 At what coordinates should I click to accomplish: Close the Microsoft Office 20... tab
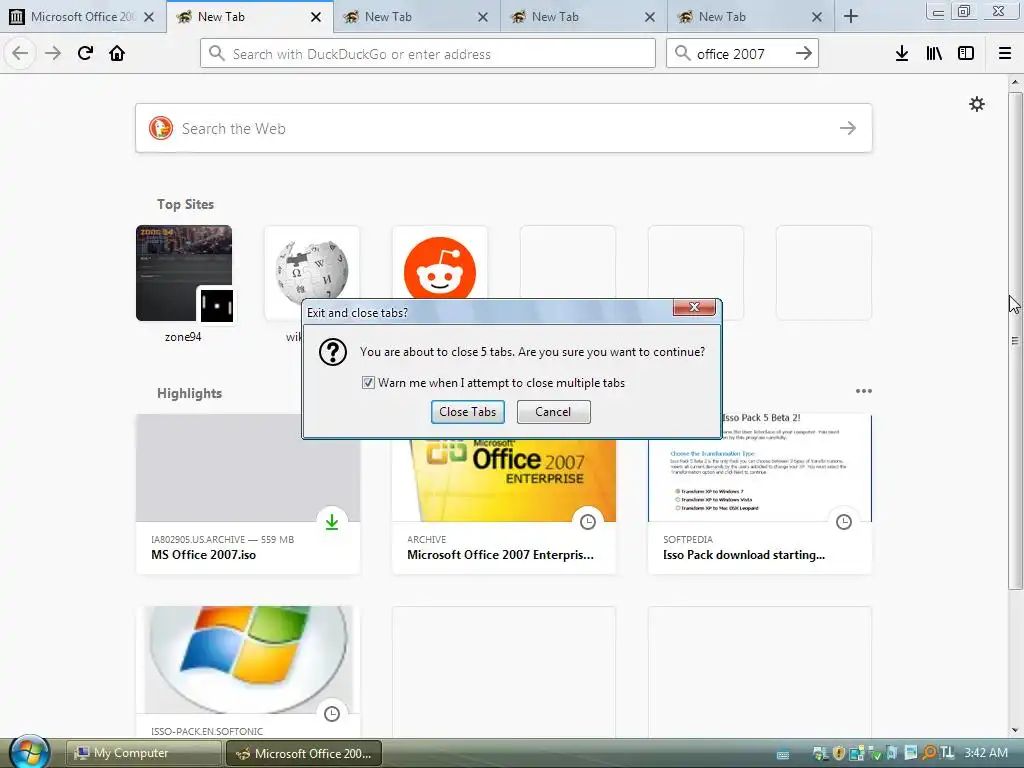149,17
